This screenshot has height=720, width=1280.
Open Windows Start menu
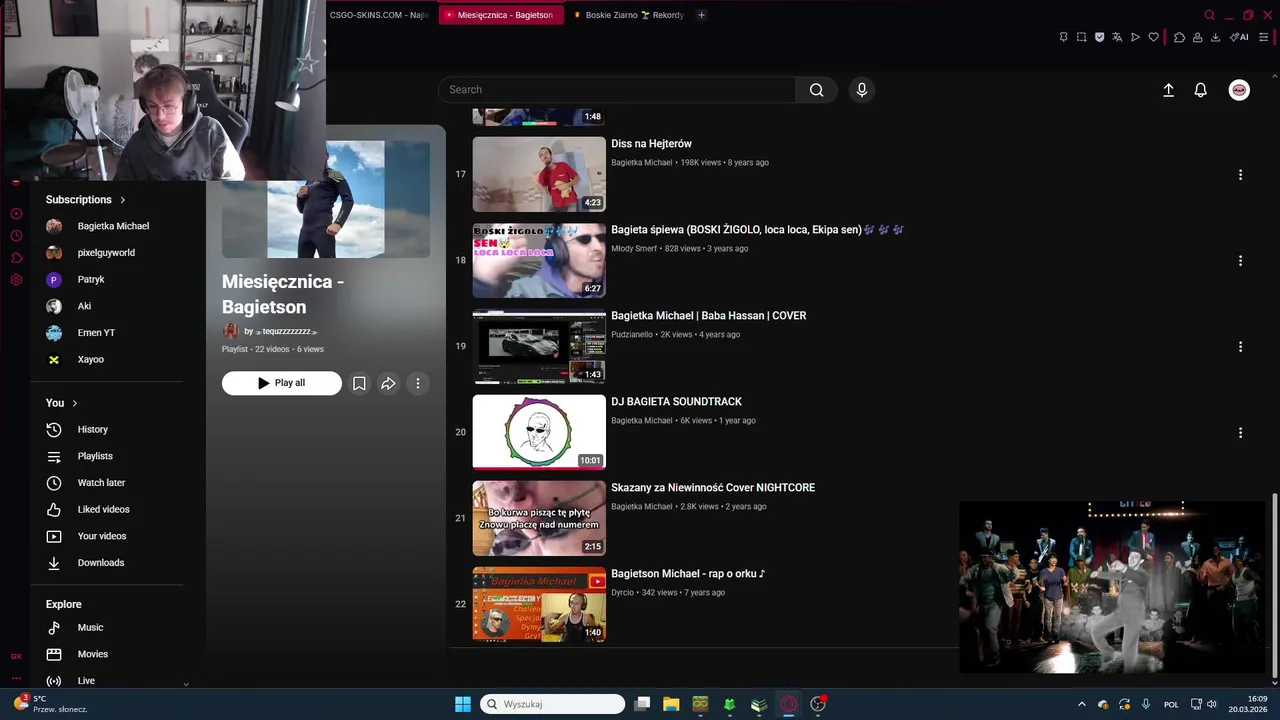pyautogui.click(x=463, y=704)
